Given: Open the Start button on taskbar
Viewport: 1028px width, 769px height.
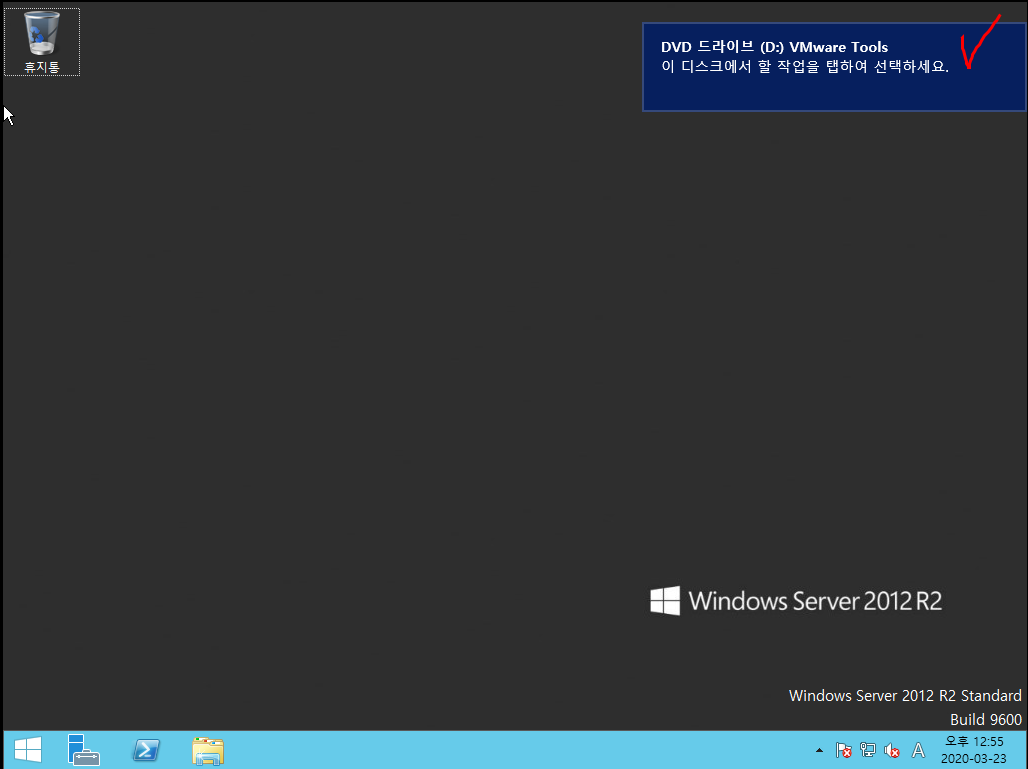Looking at the screenshot, I should point(28,749).
